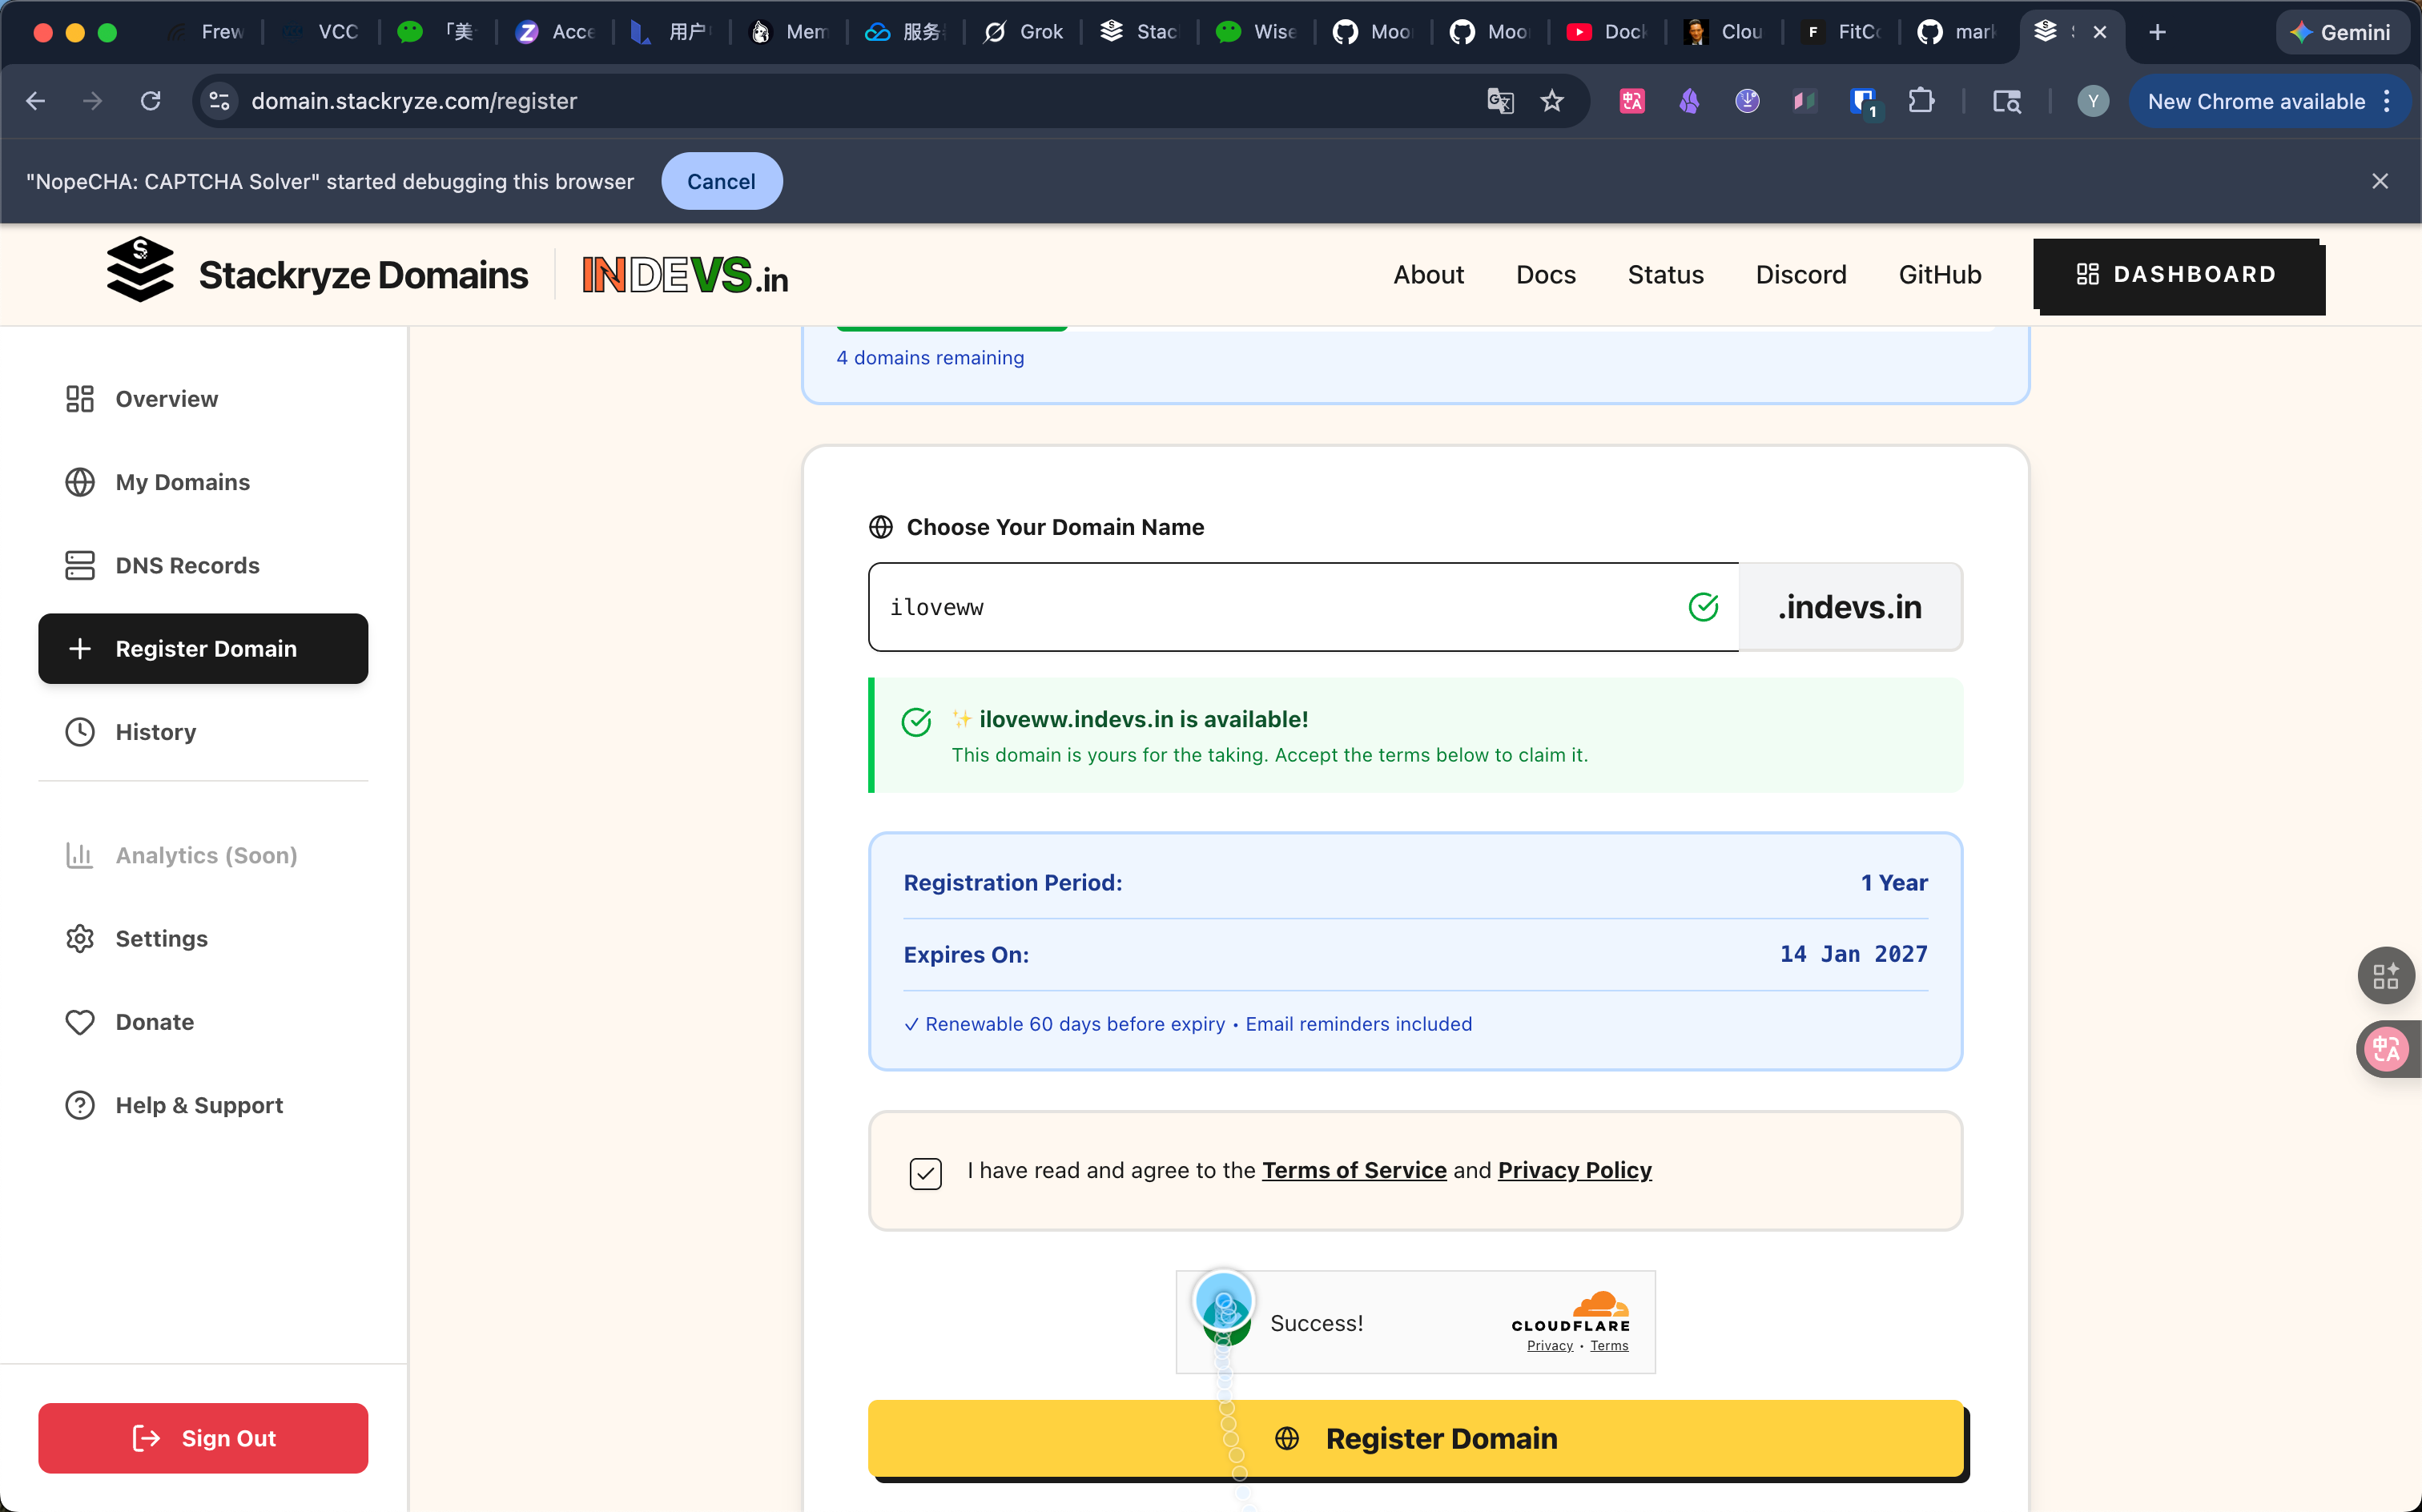Open DNS Records in the sidebar
Image resolution: width=2422 pixels, height=1512 pixels.
coord(187,565)
